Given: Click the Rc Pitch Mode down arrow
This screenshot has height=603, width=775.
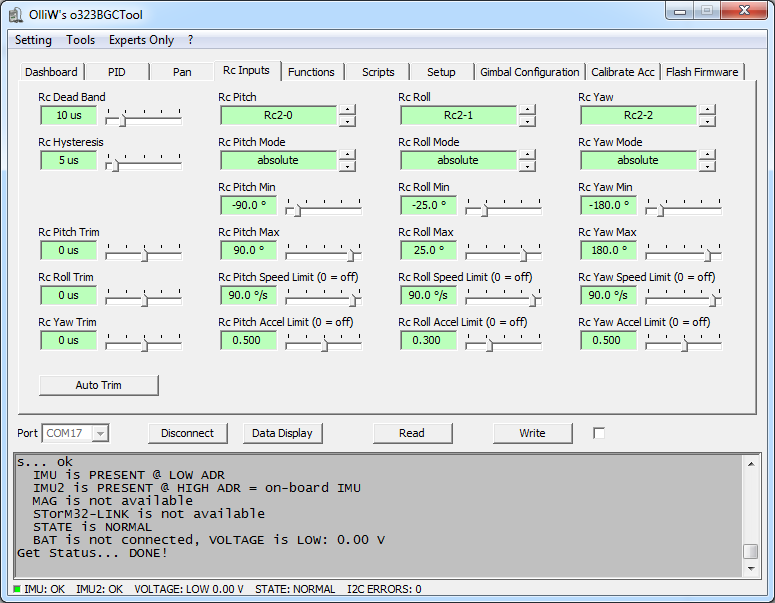Looking at the screenshot, I should [x=347, y=166].
